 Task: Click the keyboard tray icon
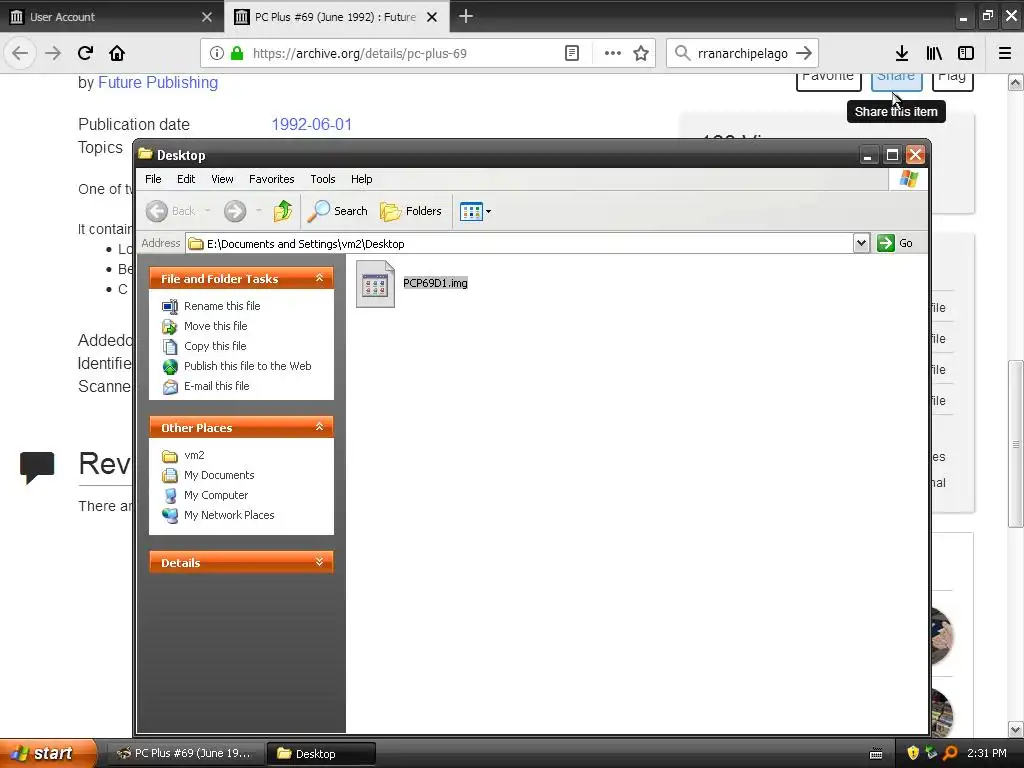876,754
